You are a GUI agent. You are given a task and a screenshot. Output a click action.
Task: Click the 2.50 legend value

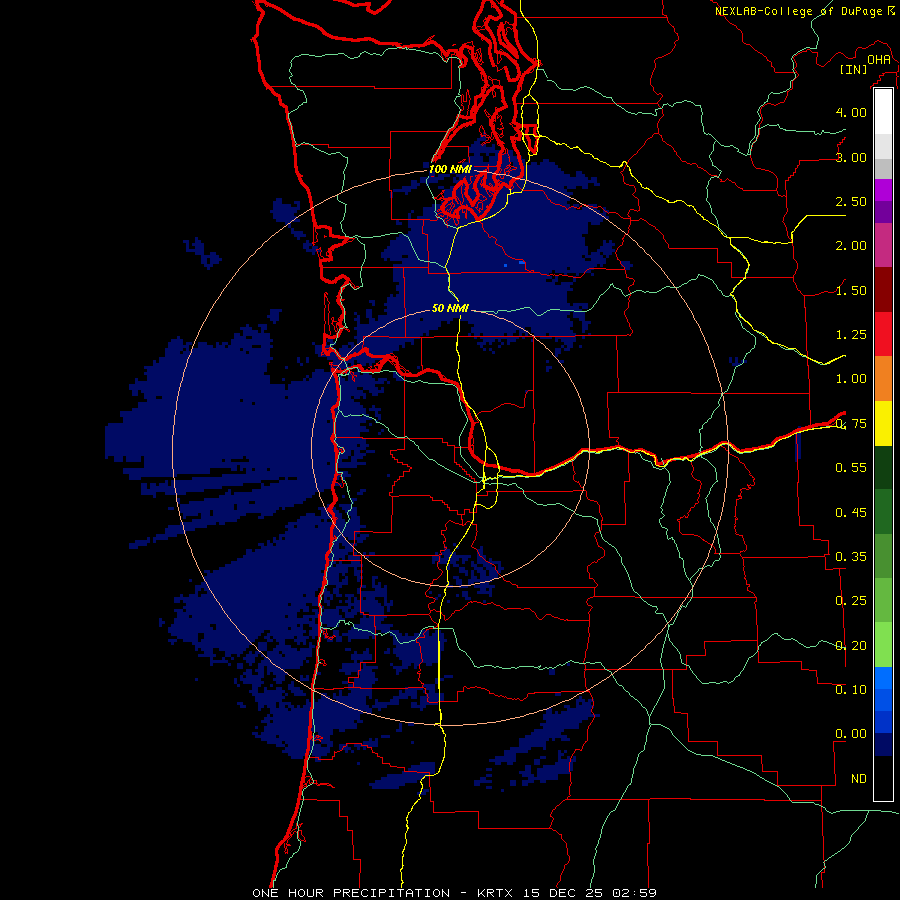coord(851,201)
